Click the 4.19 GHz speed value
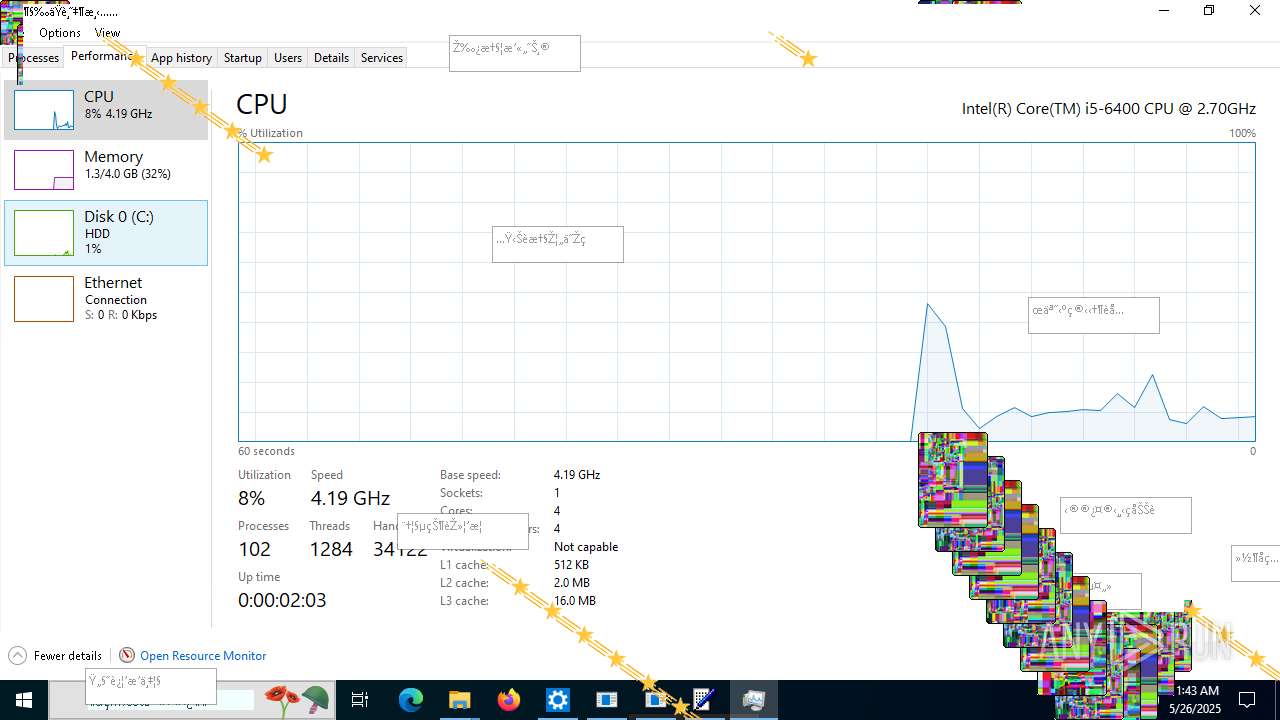 coord(350,498)
